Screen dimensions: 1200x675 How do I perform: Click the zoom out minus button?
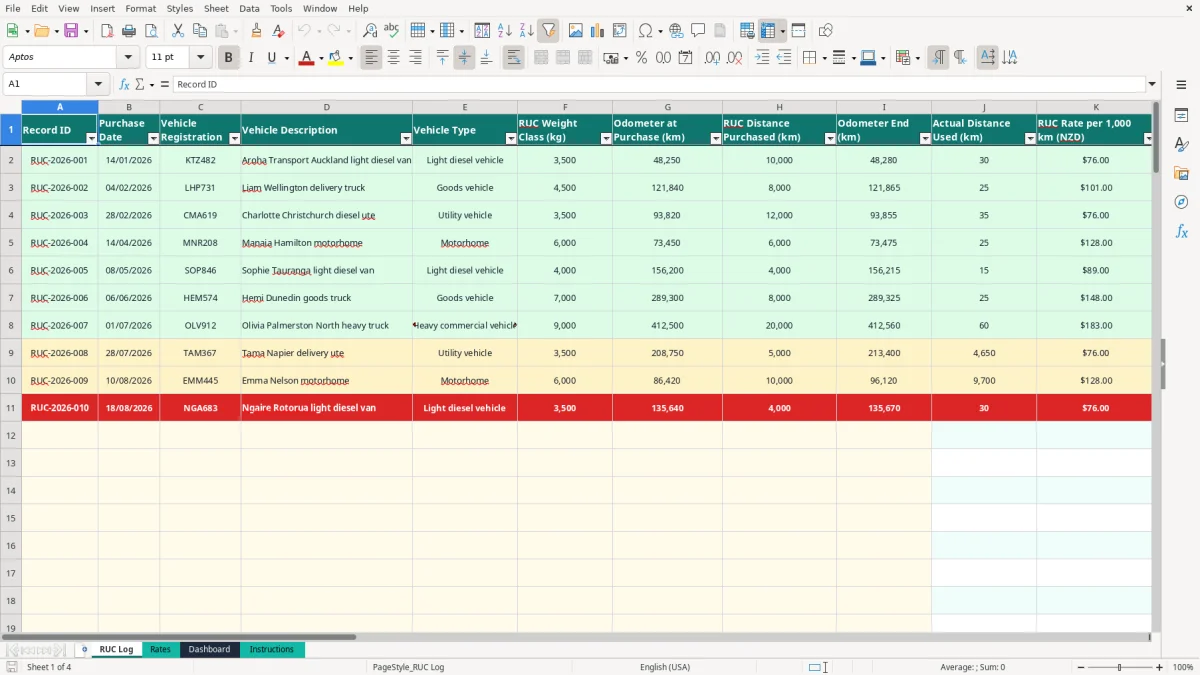pos(1079,667)
